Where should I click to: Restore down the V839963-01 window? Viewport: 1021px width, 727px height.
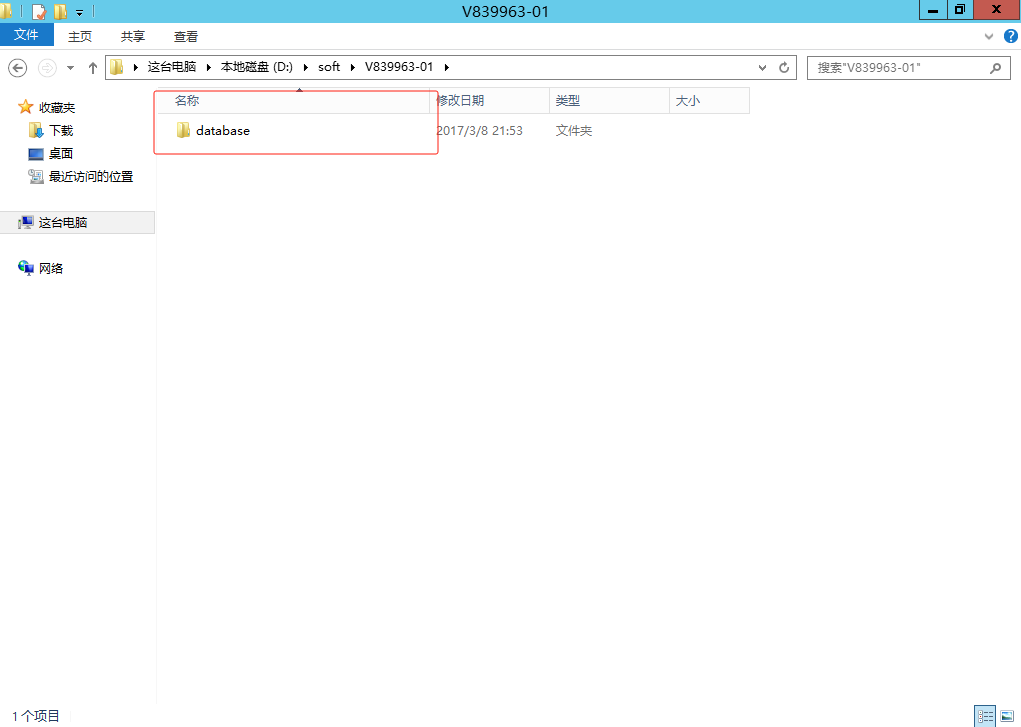[x=960, y=10]
